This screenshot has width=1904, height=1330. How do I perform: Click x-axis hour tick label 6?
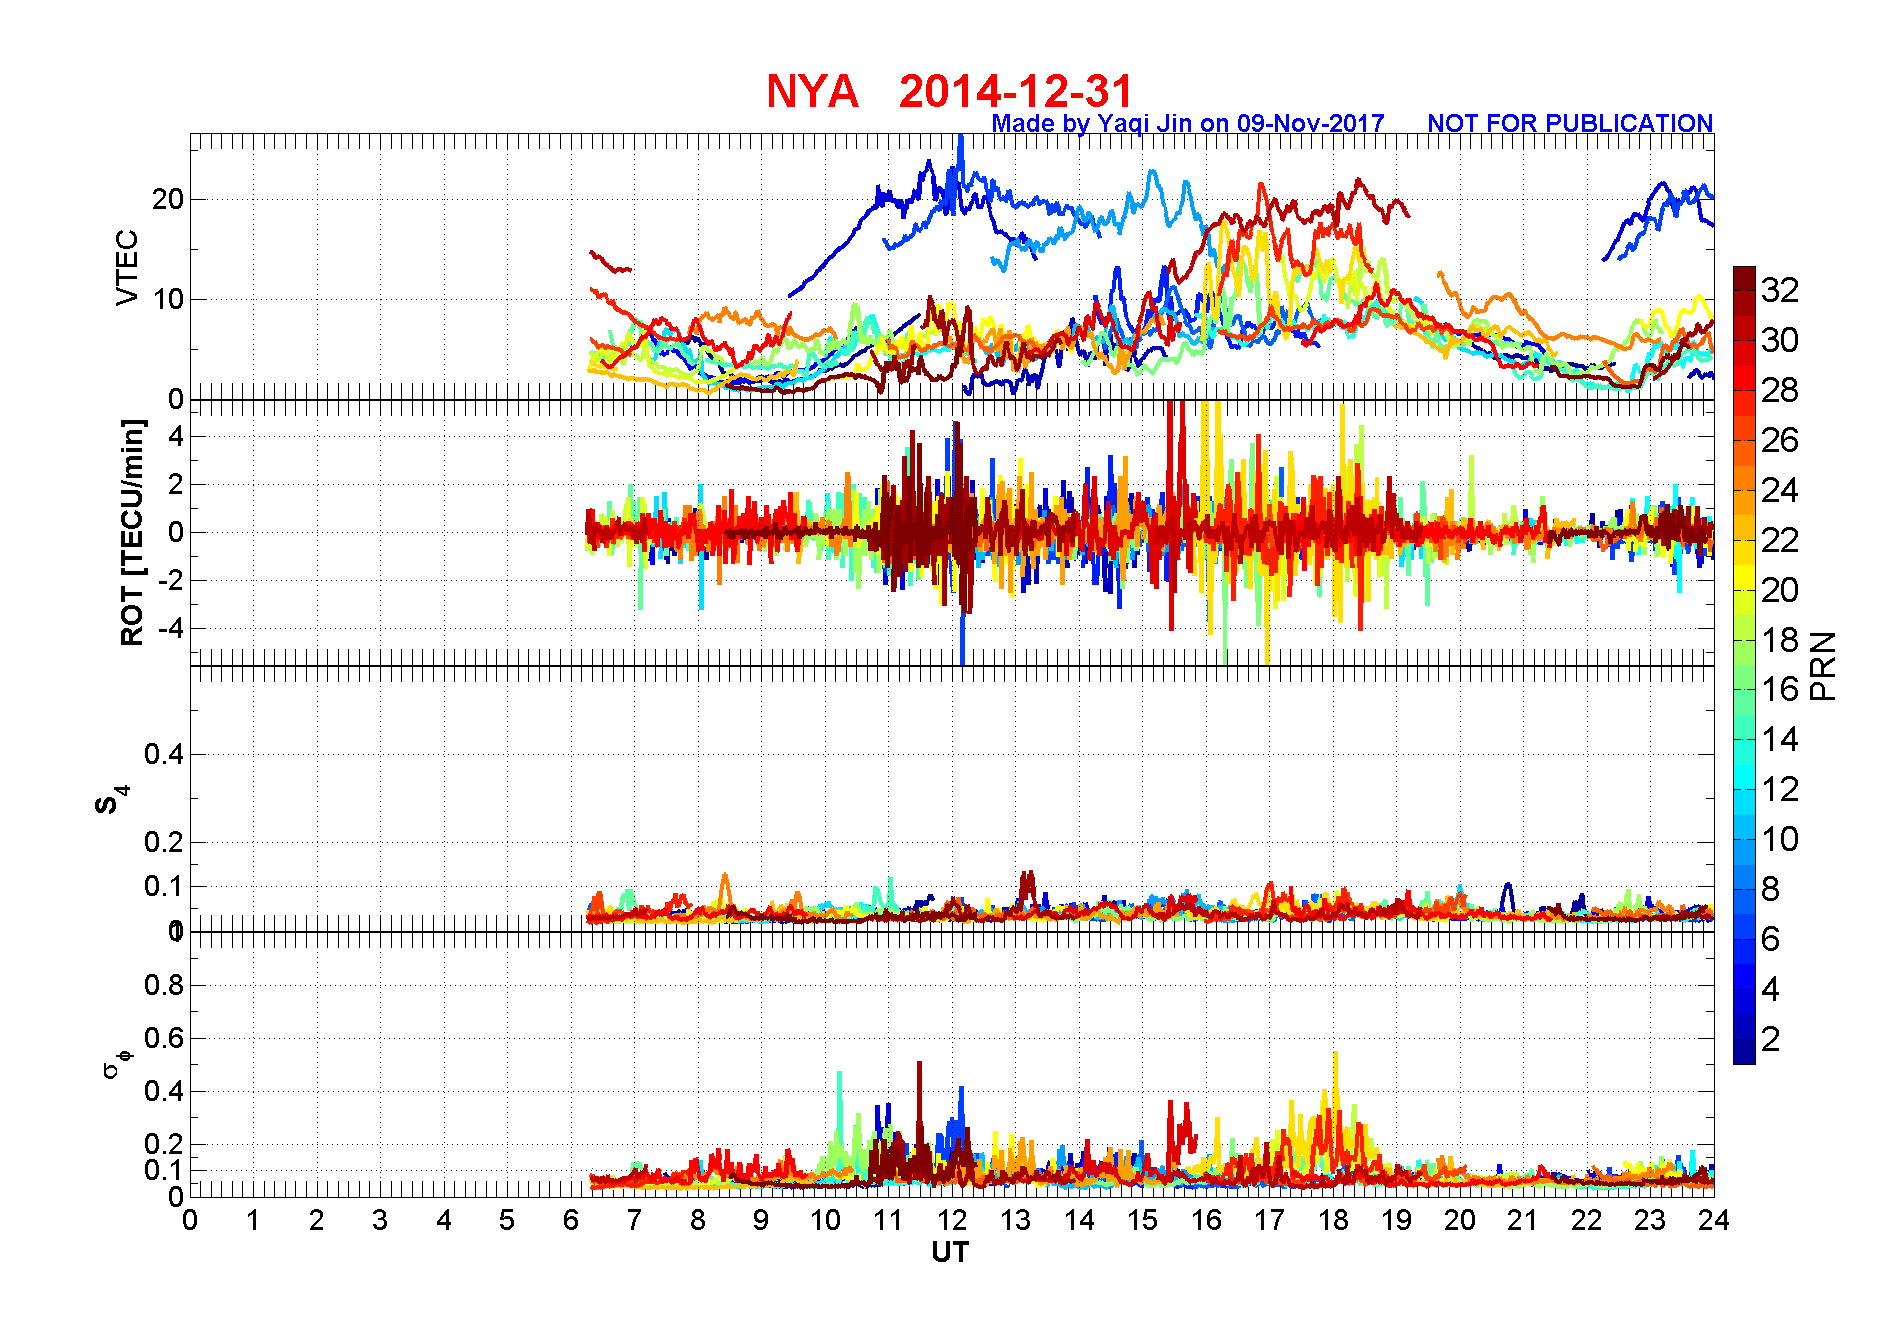(571, 1220)
